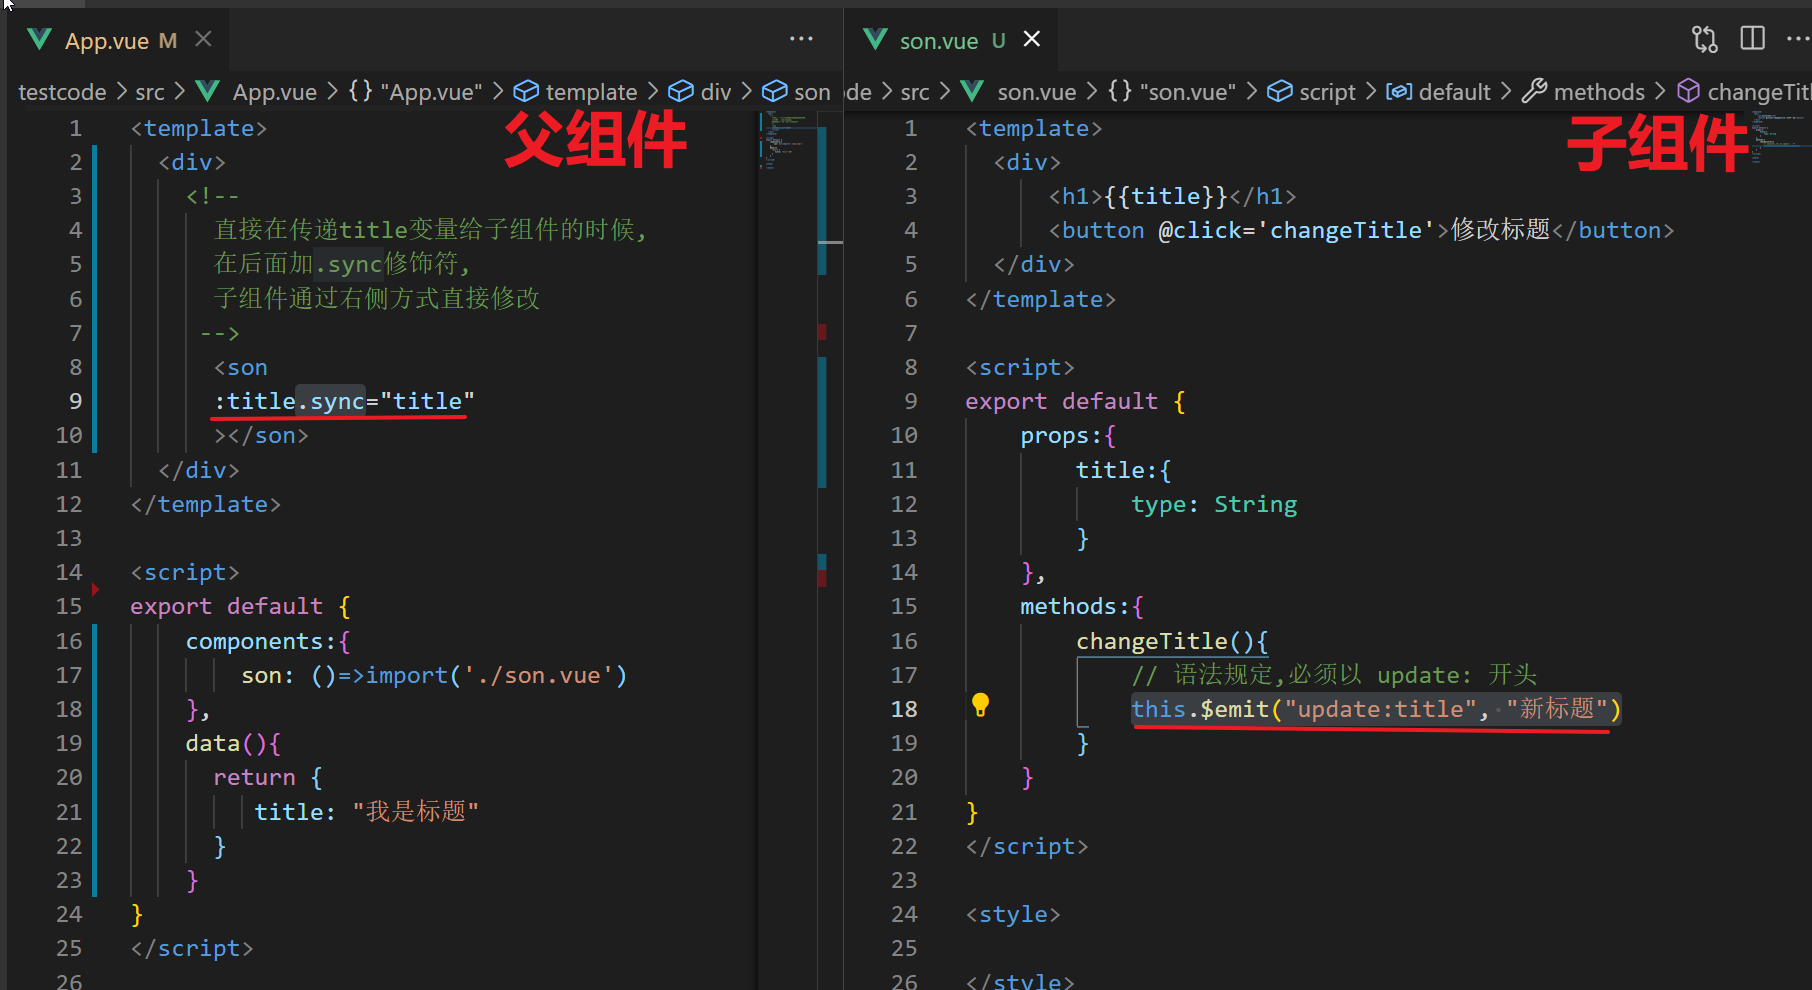
Task: Switch to the App.vue editor tab
Action: [x=118, y=40]
